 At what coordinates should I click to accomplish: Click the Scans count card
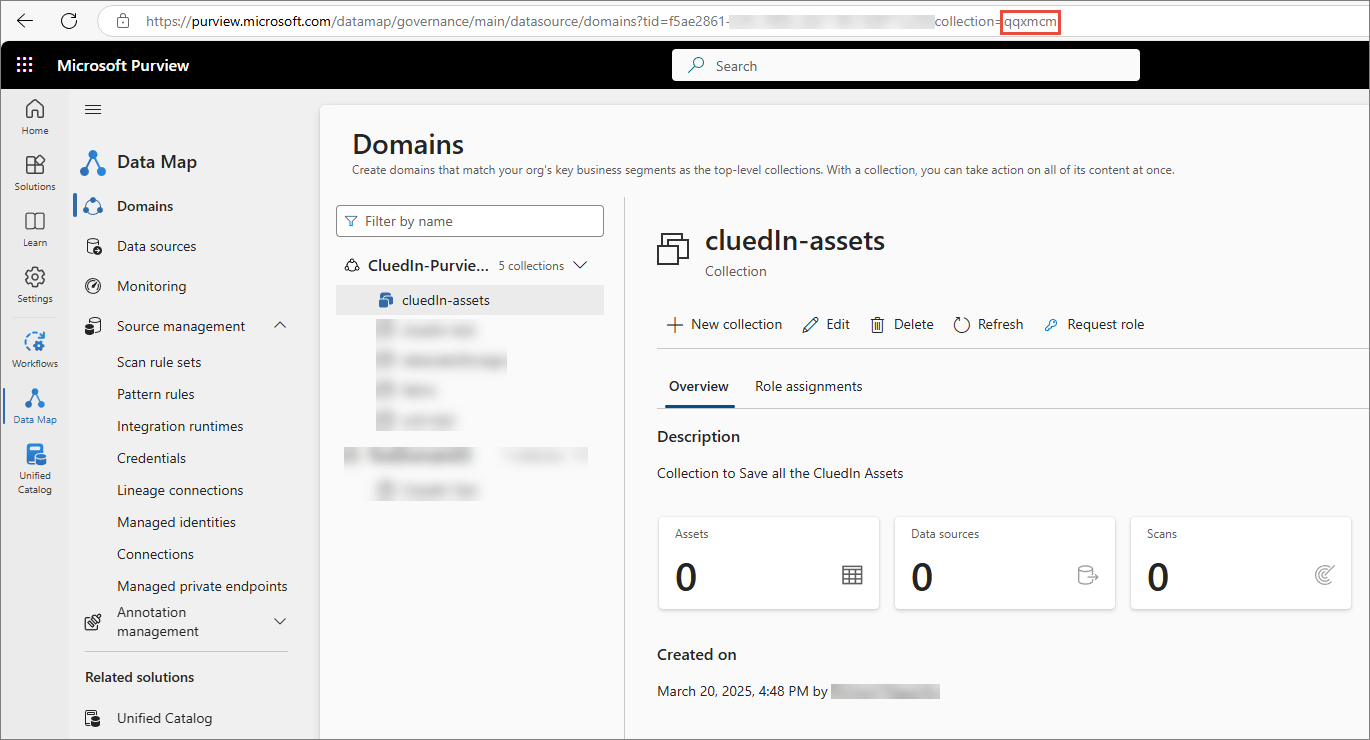coord(1241,563)
